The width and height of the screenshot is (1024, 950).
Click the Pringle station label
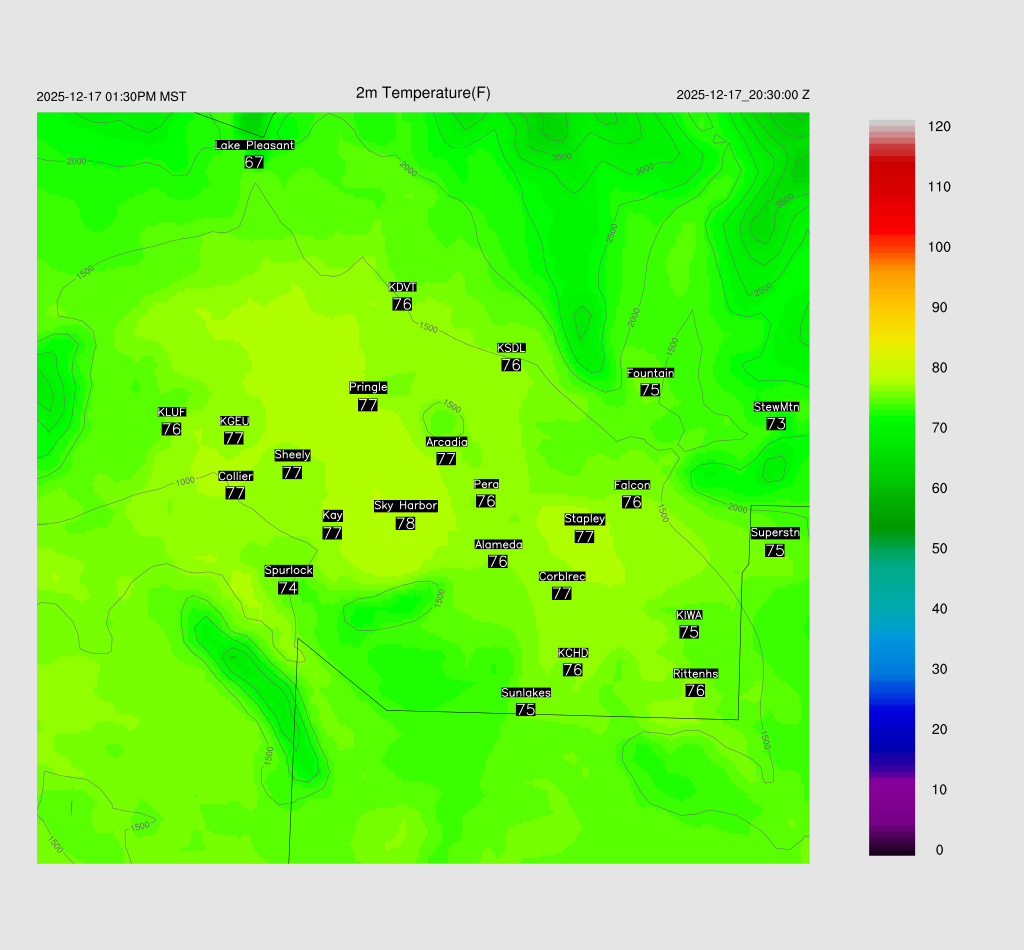(x=368, y=387)
